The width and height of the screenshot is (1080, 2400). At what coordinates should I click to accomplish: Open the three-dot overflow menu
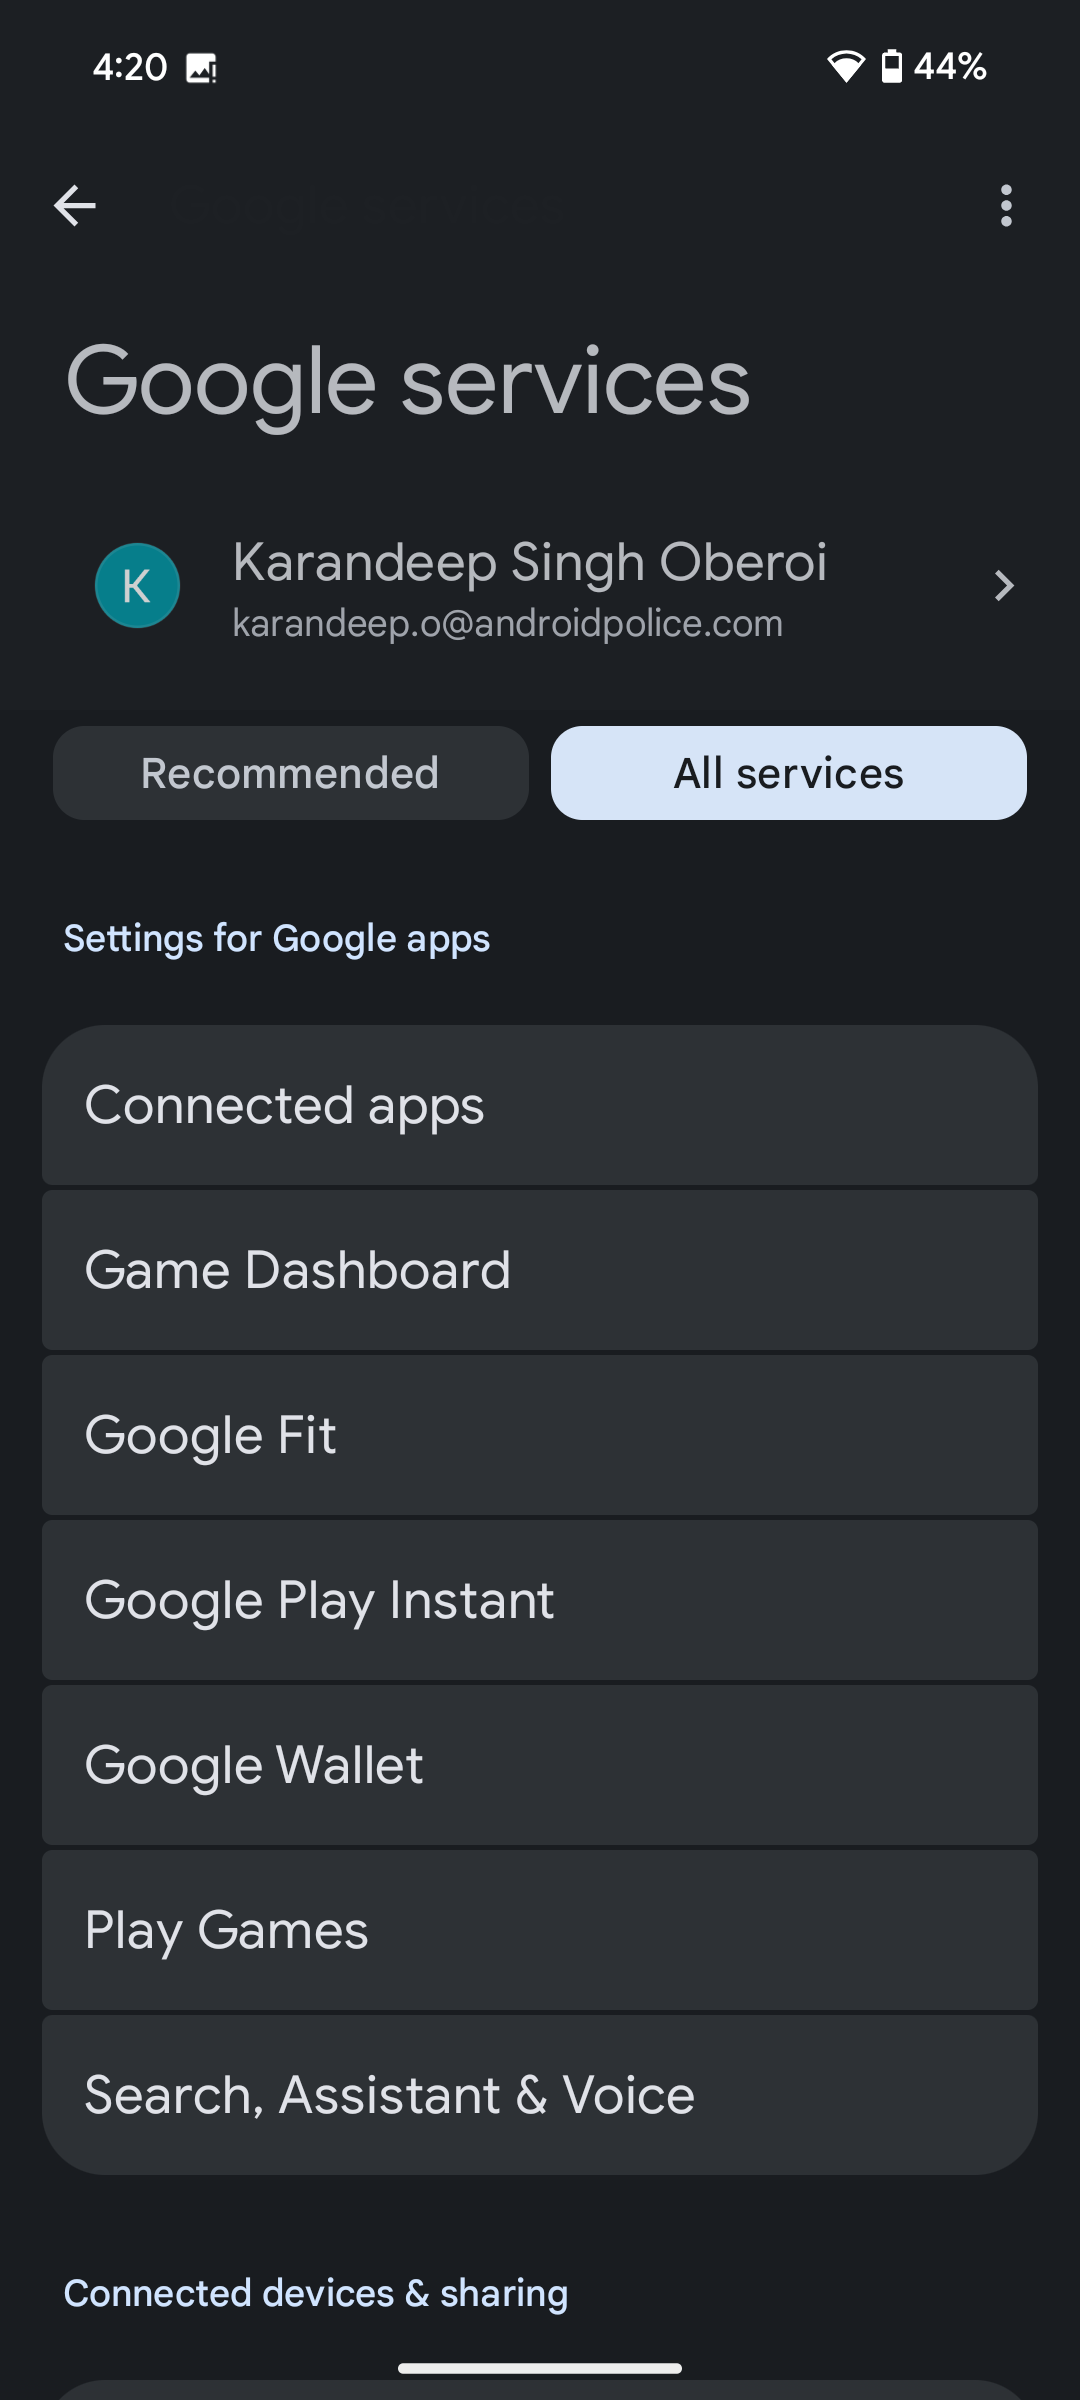click(x=1006, y=207)
